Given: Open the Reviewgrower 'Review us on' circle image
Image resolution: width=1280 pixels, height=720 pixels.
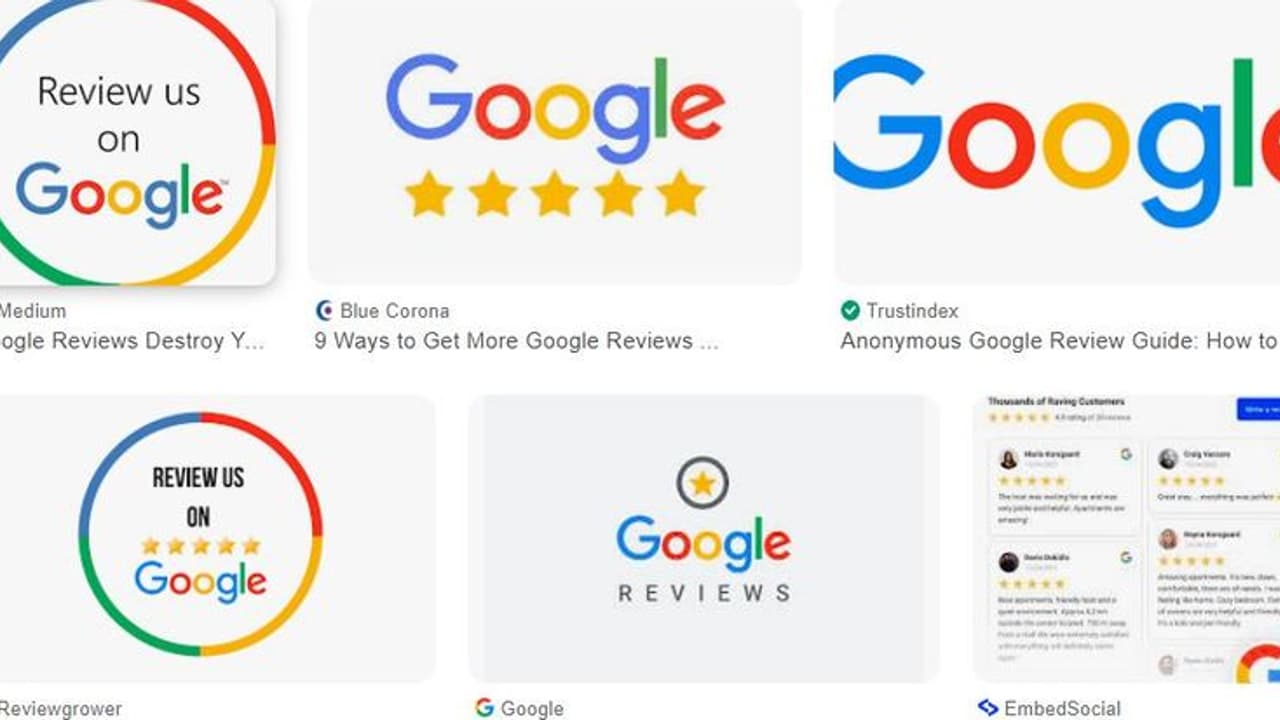Looking at the screenshot, I should click(x=217, y=539).
